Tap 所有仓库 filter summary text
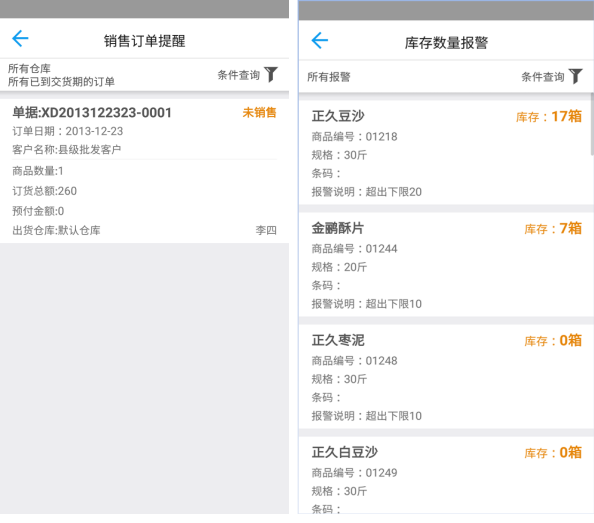594x523 pixels. (29, 69)
